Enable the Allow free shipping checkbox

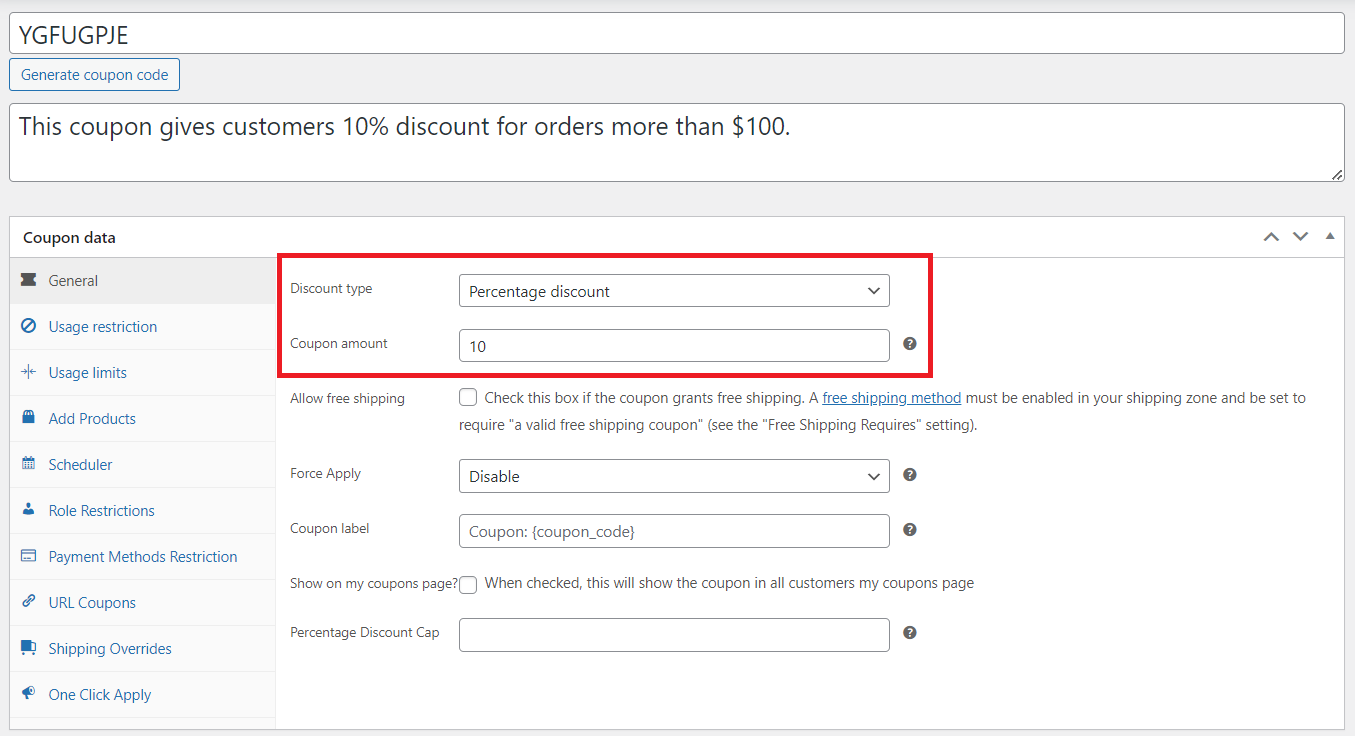(468, 396)
